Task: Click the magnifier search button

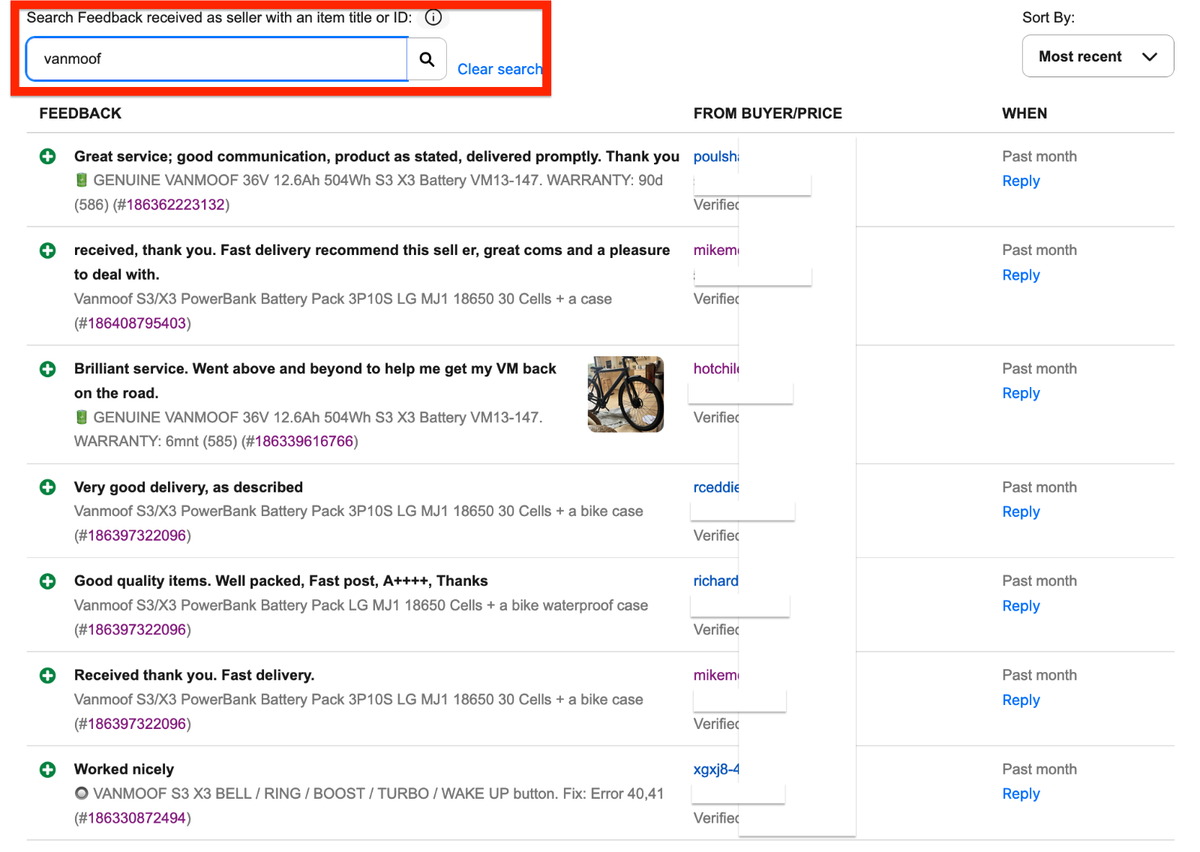Action: click(x=427, y=59)
